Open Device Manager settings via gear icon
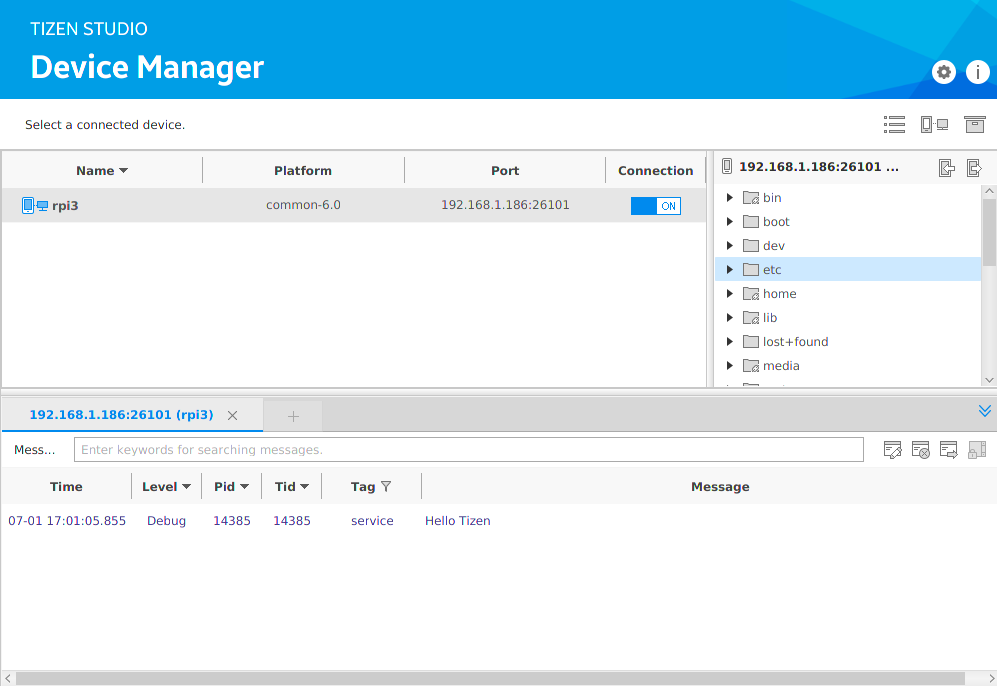The height and width of the screenshot is (686, 997). [x=943, y=71]
